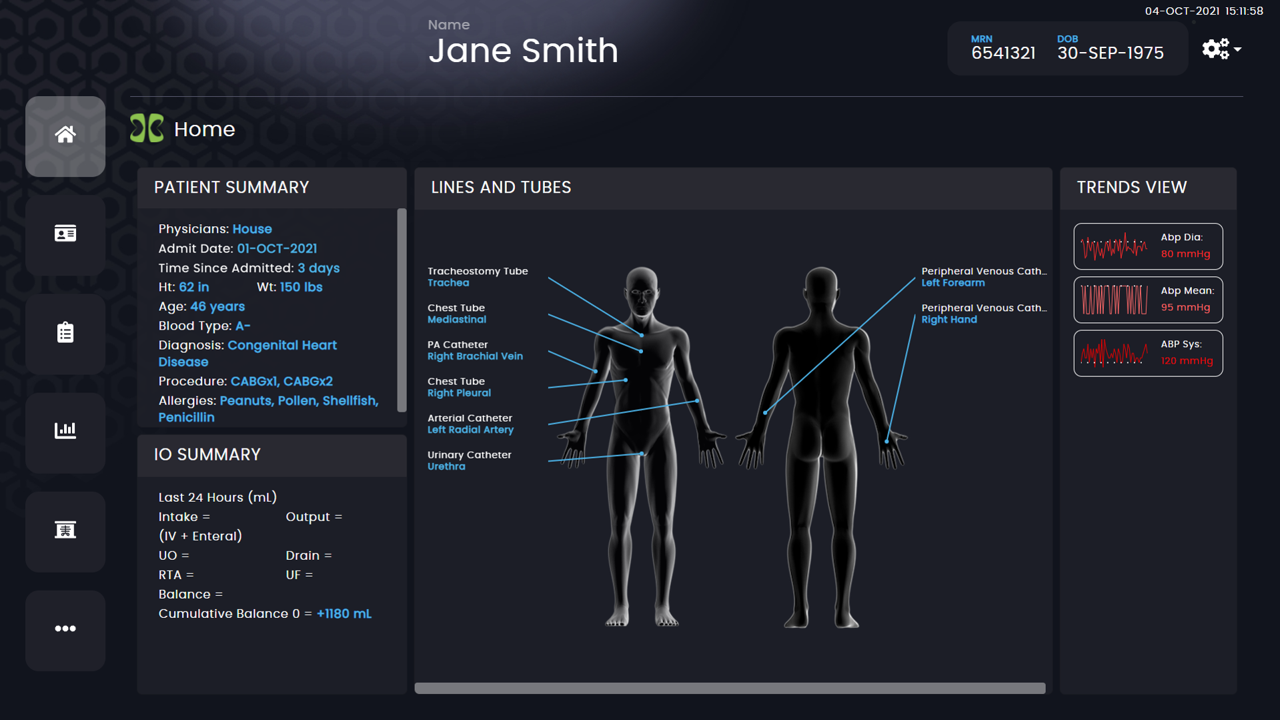Click weight value 150 lbs
Screen dimensions: 1280x720
(301, 287)
